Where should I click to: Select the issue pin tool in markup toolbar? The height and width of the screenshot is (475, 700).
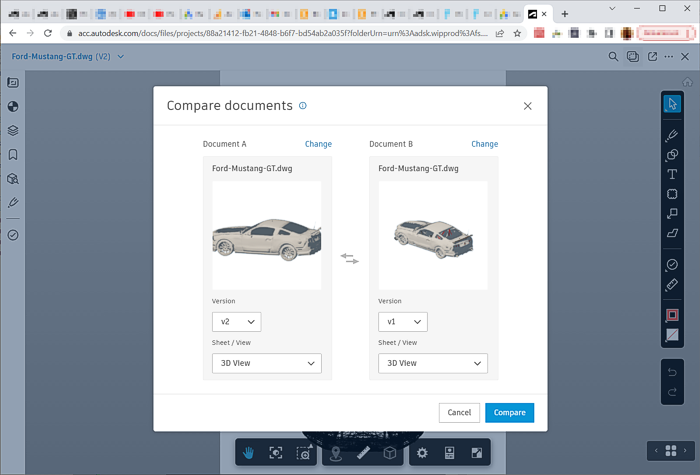[672, 265]
